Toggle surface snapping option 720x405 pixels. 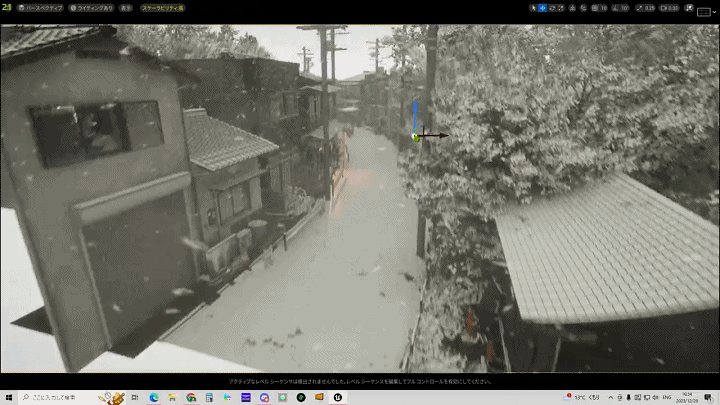point(584,8)
